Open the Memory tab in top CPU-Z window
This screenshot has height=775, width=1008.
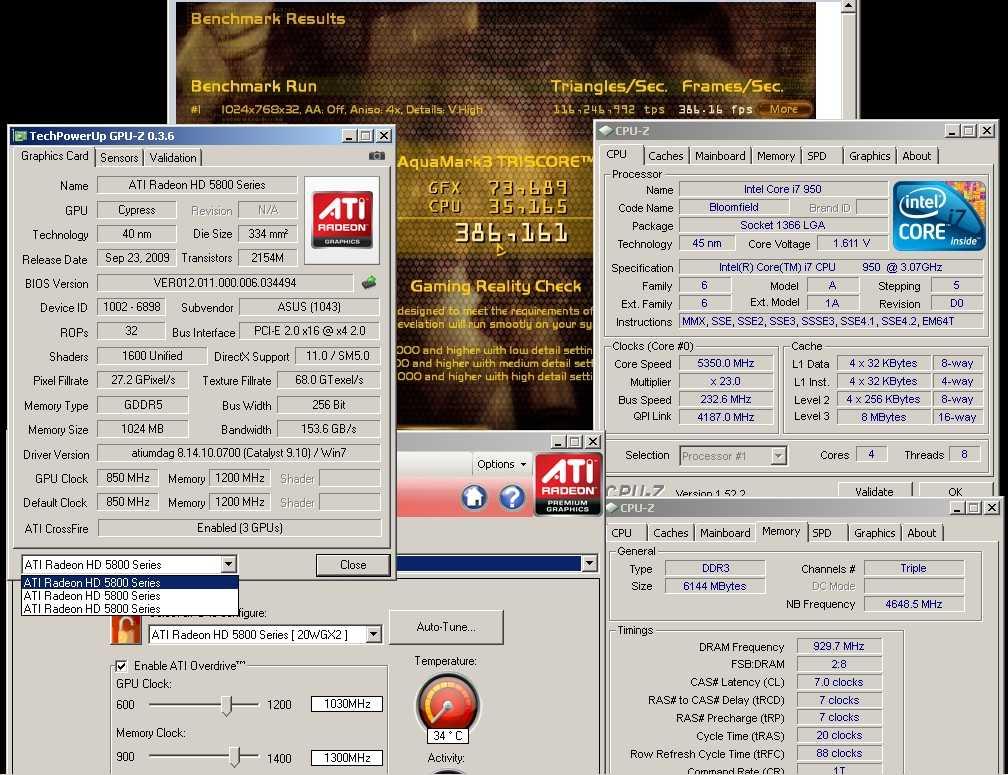pos(776,156)
